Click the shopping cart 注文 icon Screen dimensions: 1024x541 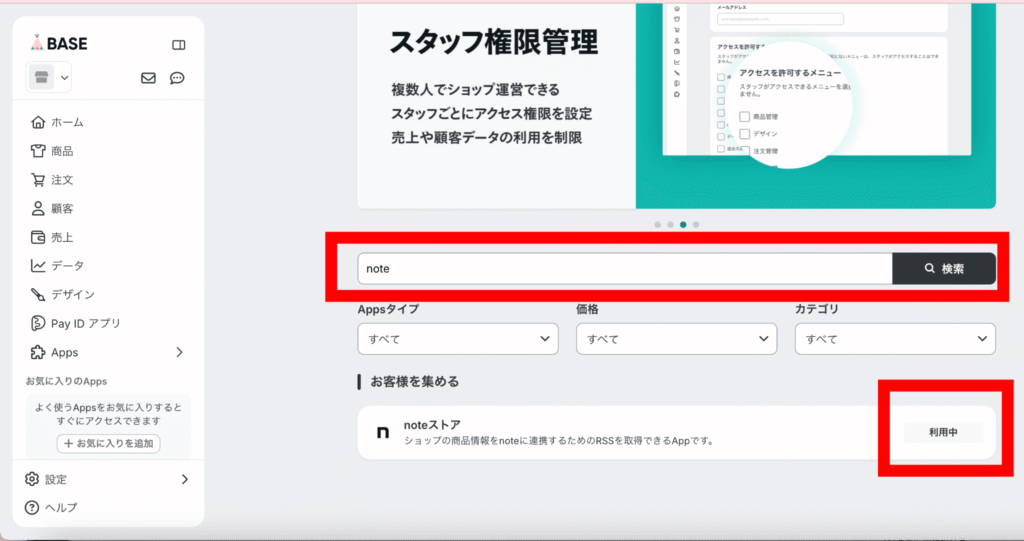click(x=38, y=180)
